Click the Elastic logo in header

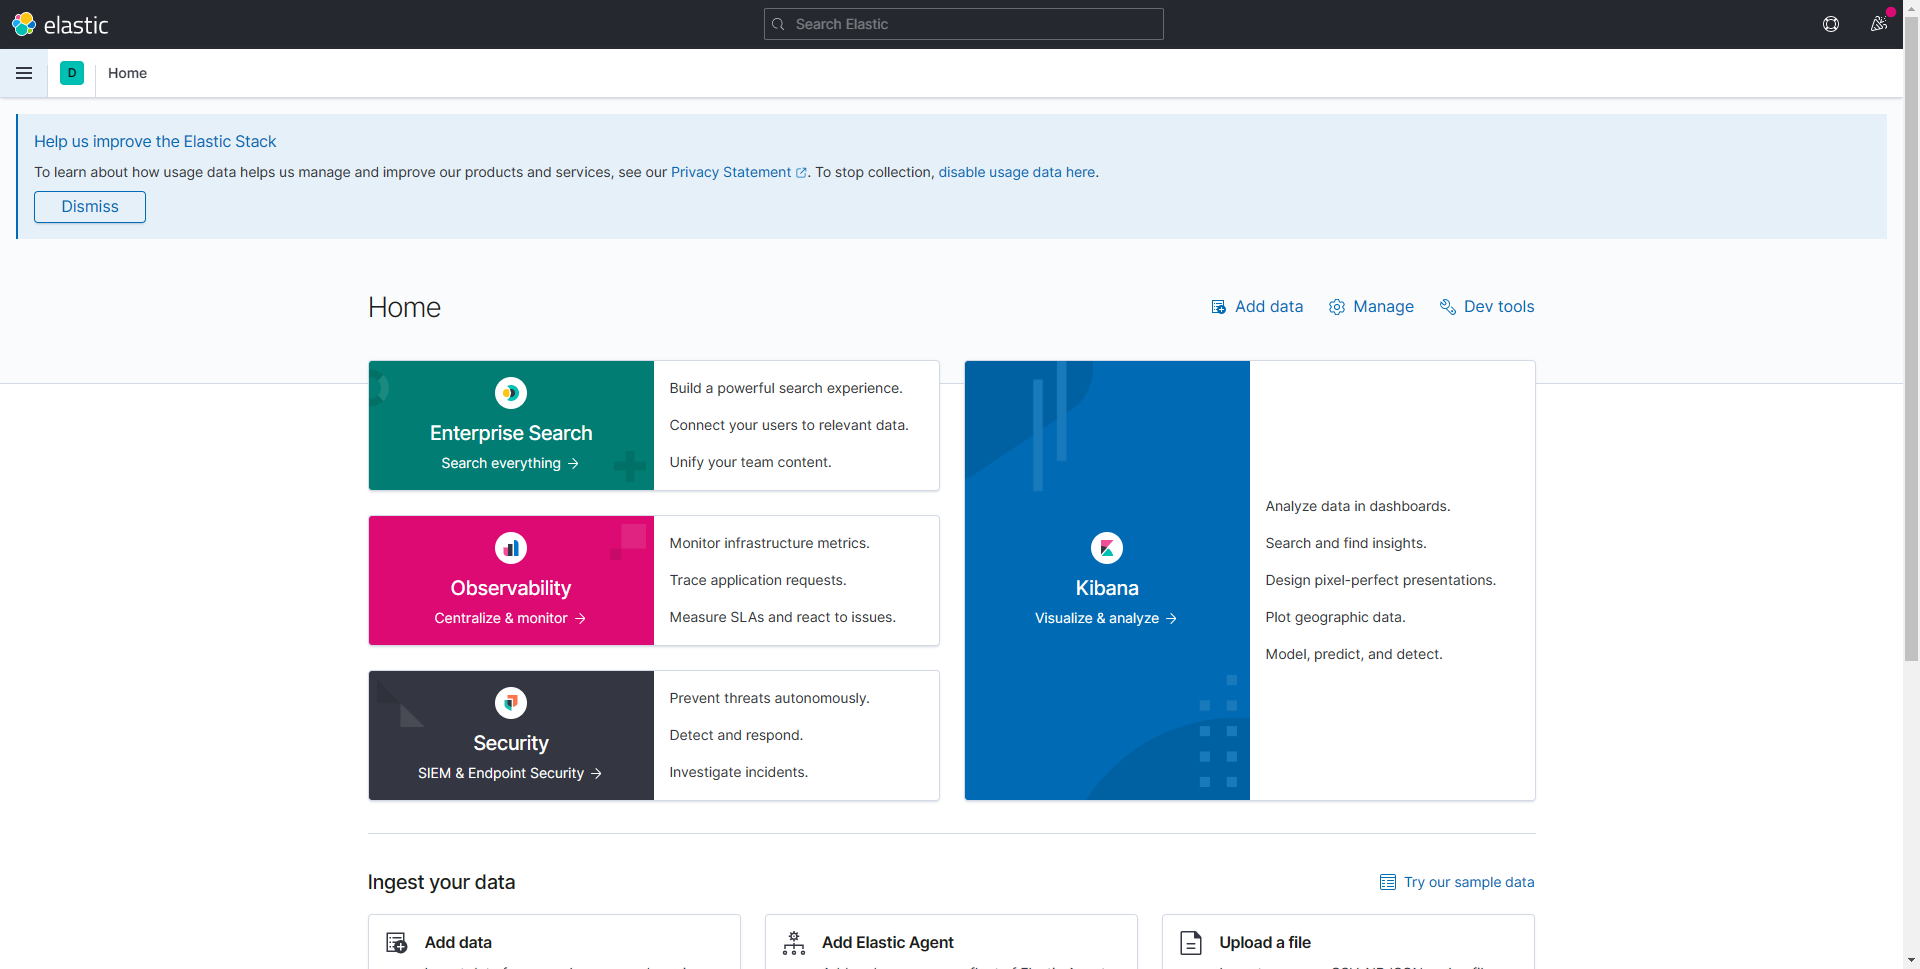(x=60, y=24)
